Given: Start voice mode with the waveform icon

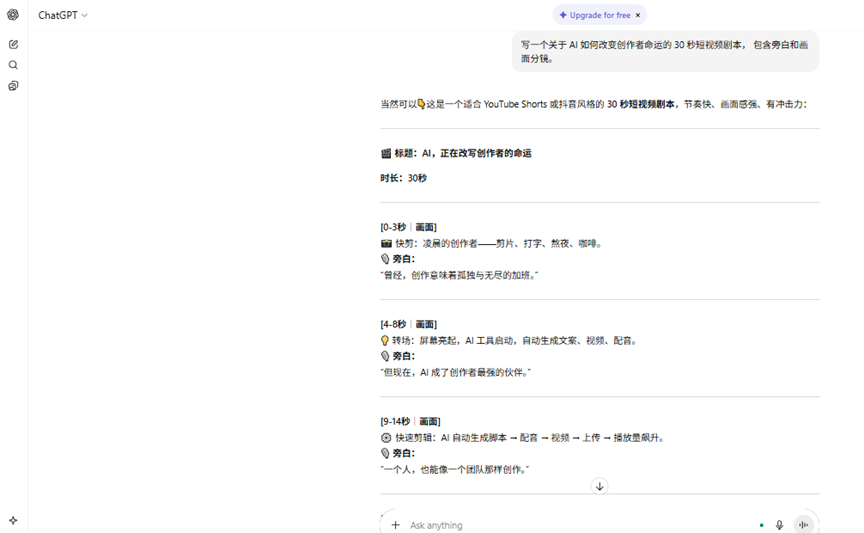Looking at the screenshot, I should [x=803, y=525].
